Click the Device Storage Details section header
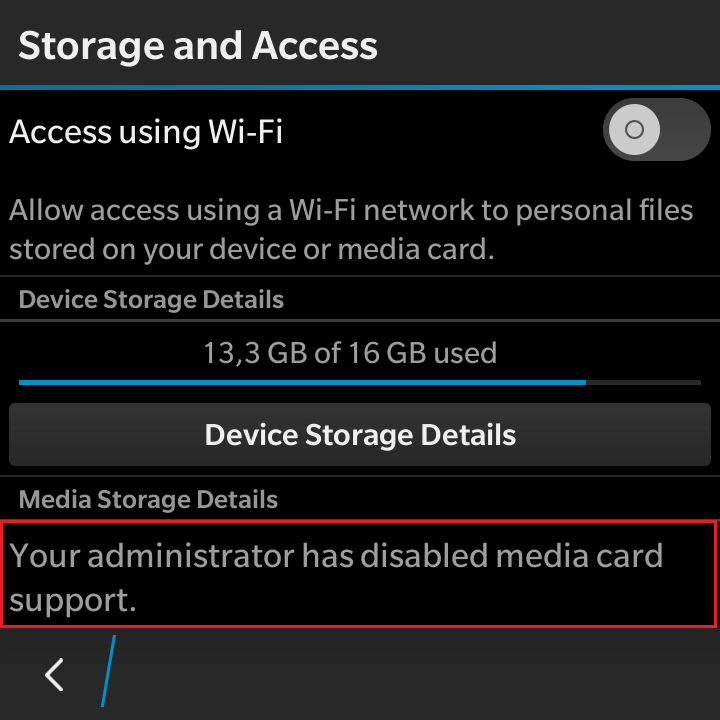Screen dimensions: 720x720 pyautogui.click(x=151, y=299)
